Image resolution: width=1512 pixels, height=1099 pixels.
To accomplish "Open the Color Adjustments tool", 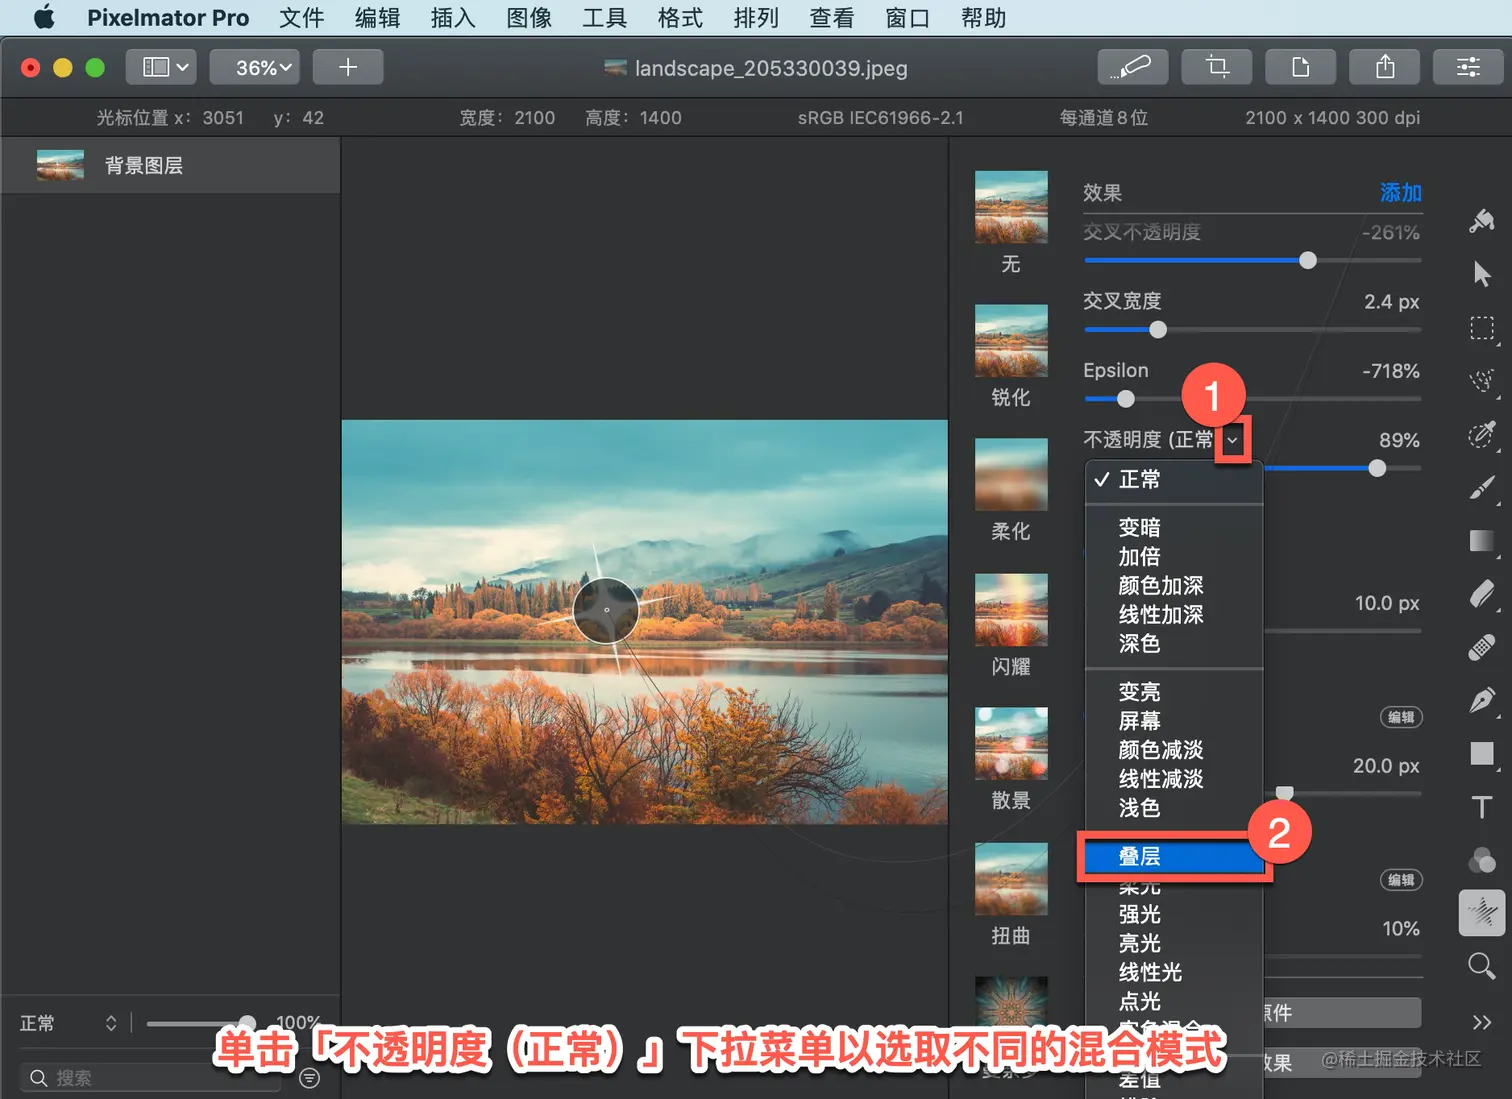I will pyautogui.click(x=1482, y=860).
